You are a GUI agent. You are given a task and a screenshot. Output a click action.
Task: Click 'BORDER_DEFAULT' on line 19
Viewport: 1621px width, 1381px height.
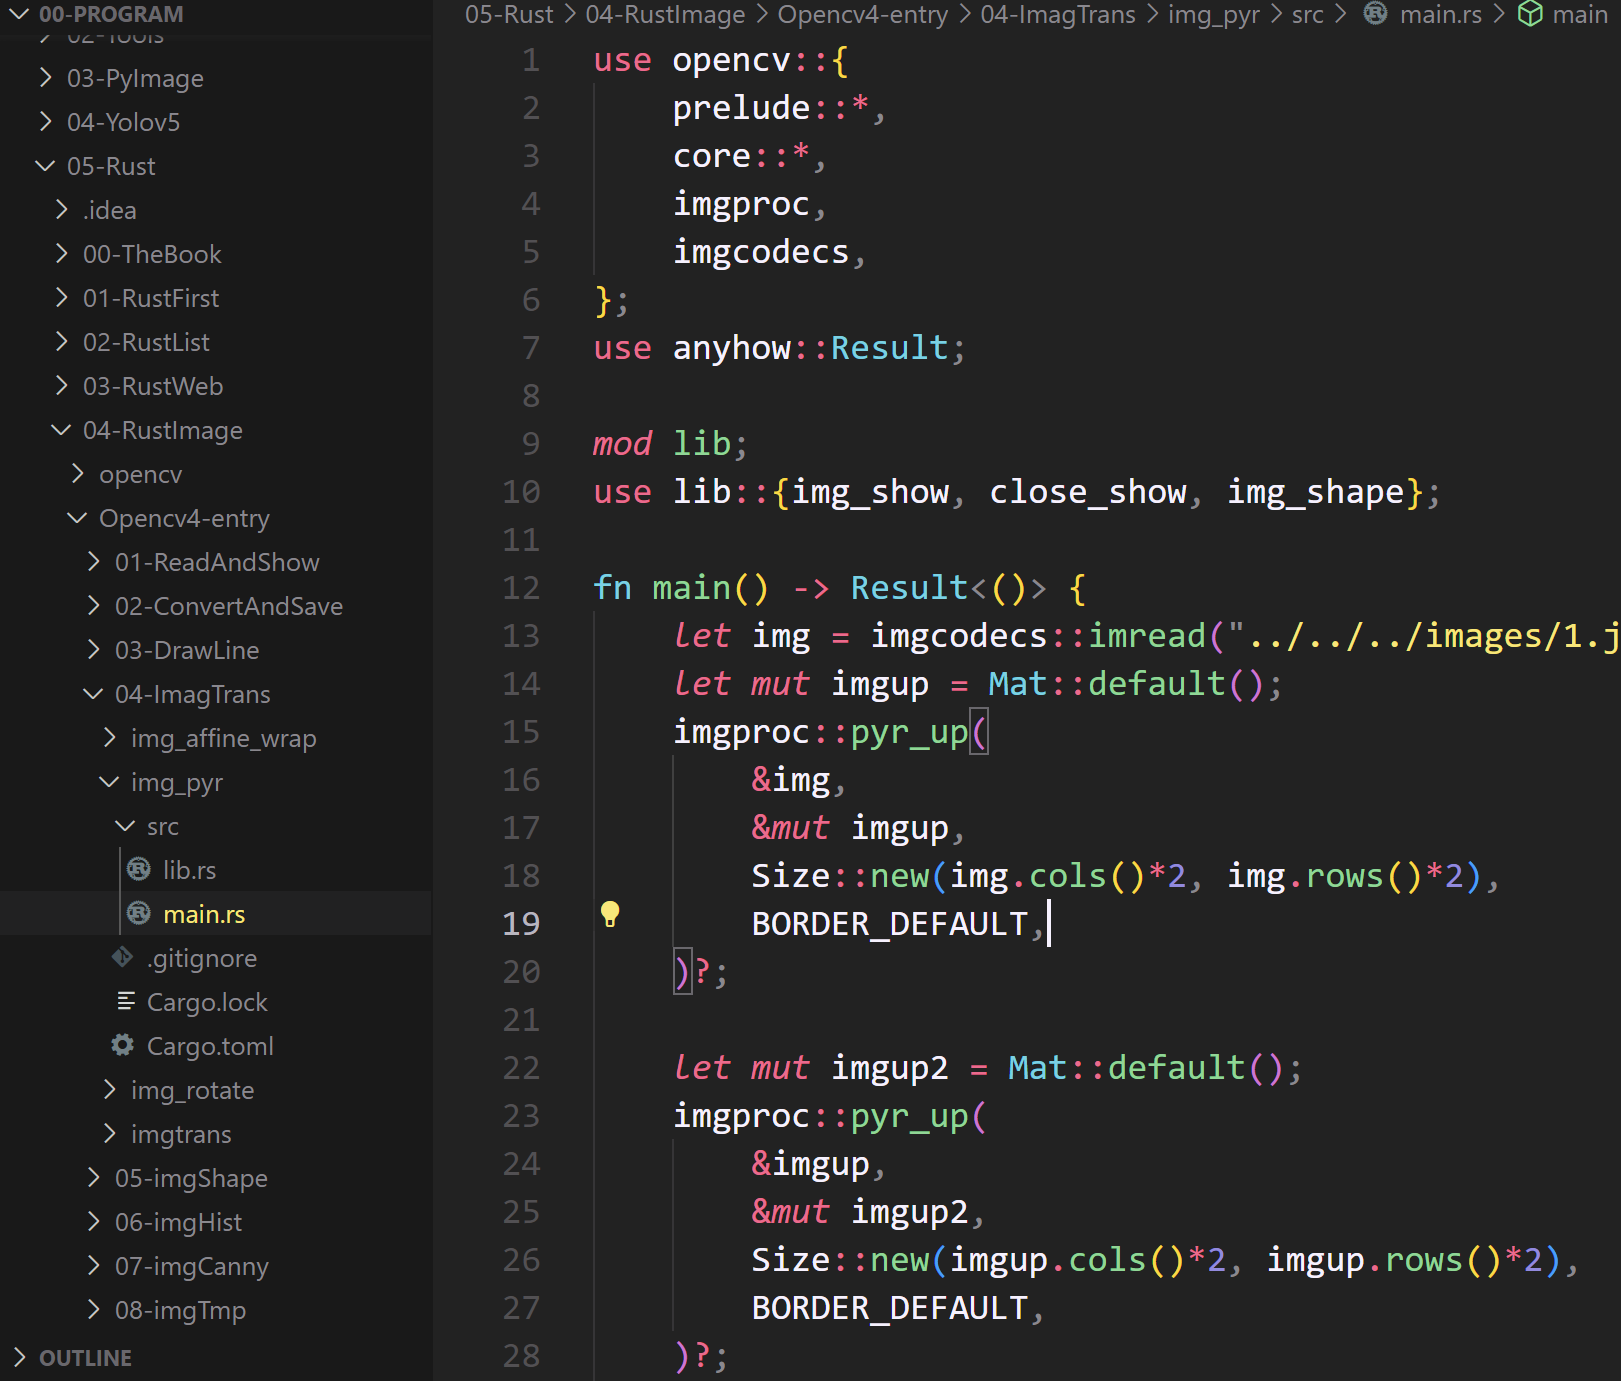coord(889,923)
